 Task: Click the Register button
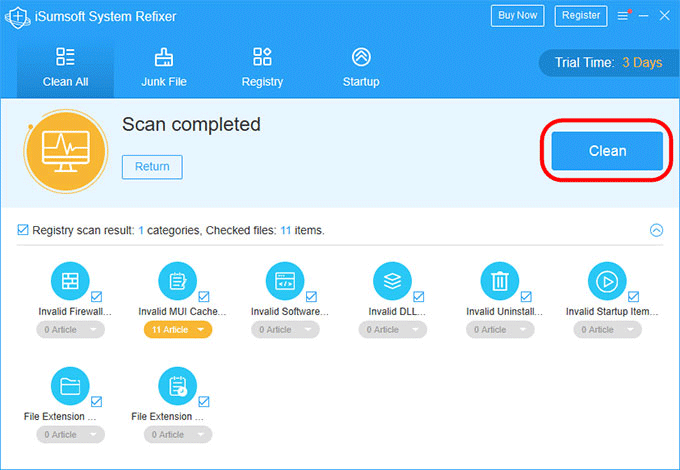(x=581, y=16)
